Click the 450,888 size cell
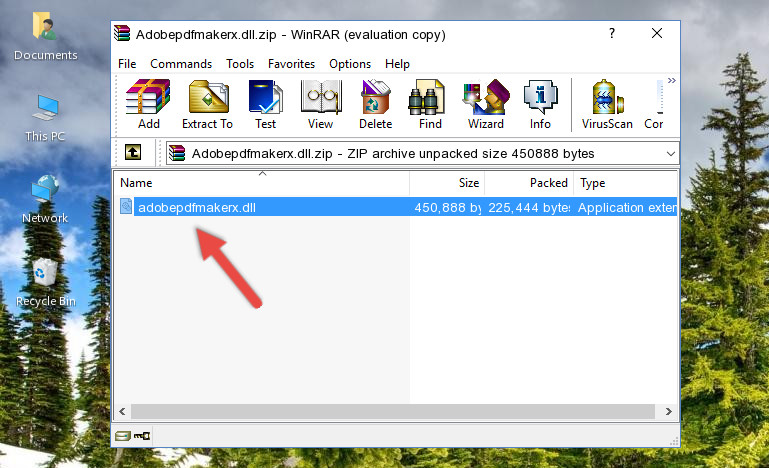 click(447, 208)
